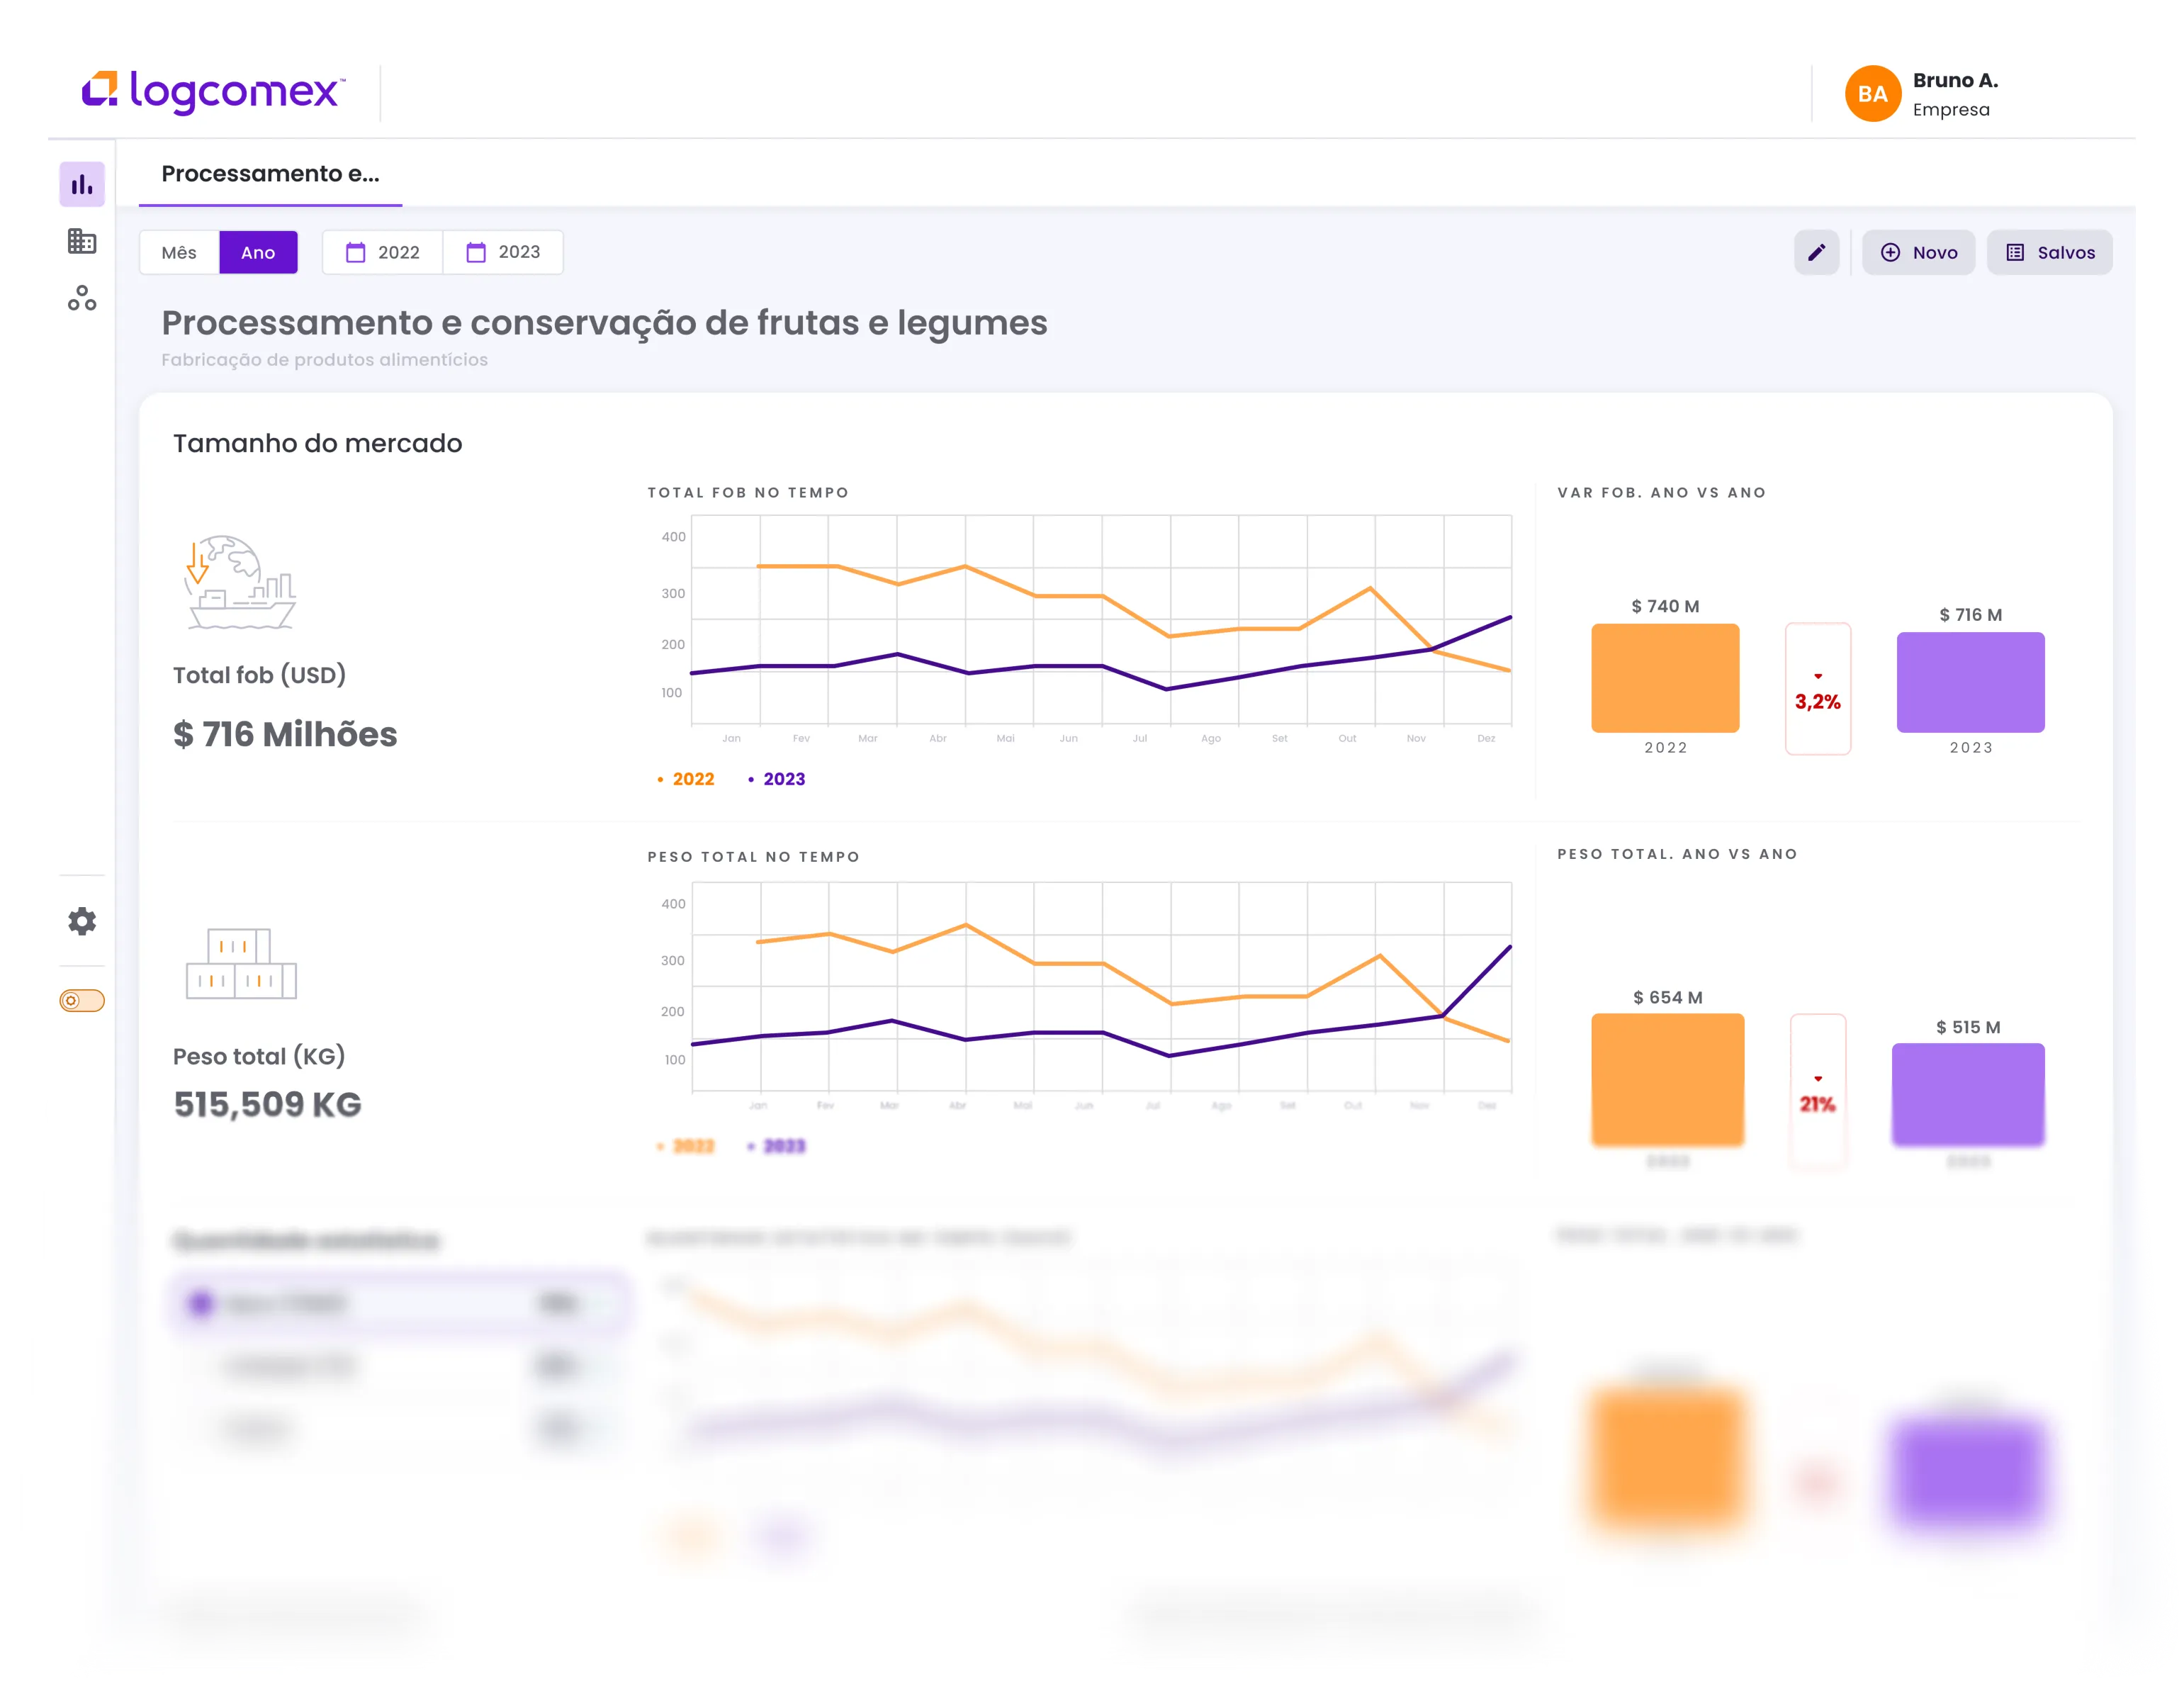
Task: Select the Ano period option
Action: click(258, 252)
